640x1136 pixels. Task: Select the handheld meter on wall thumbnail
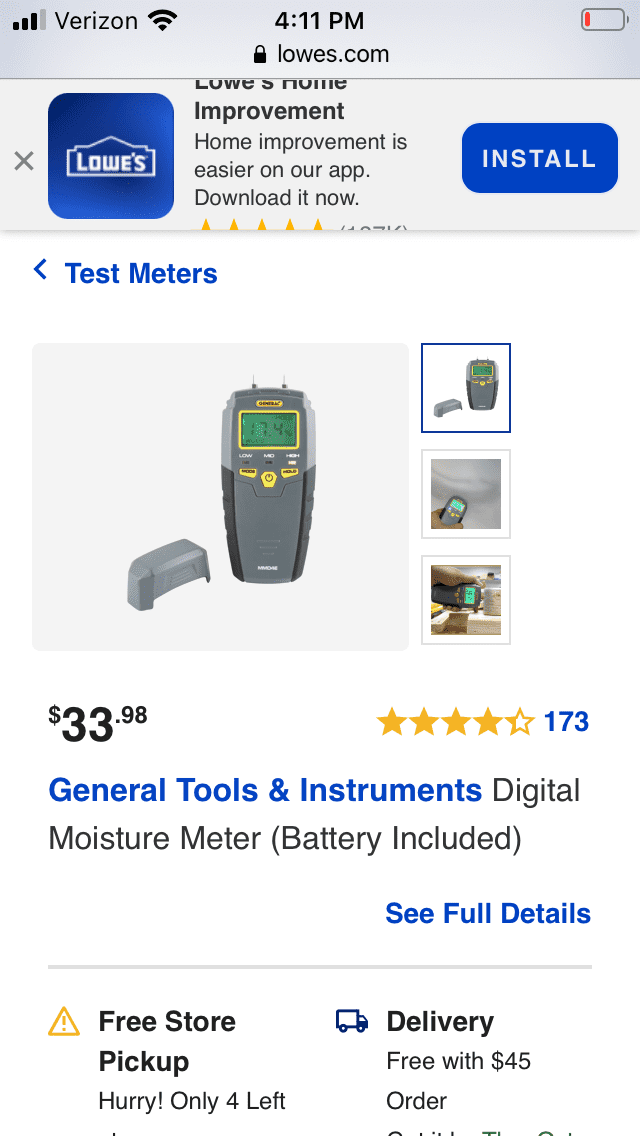(466, 494)
